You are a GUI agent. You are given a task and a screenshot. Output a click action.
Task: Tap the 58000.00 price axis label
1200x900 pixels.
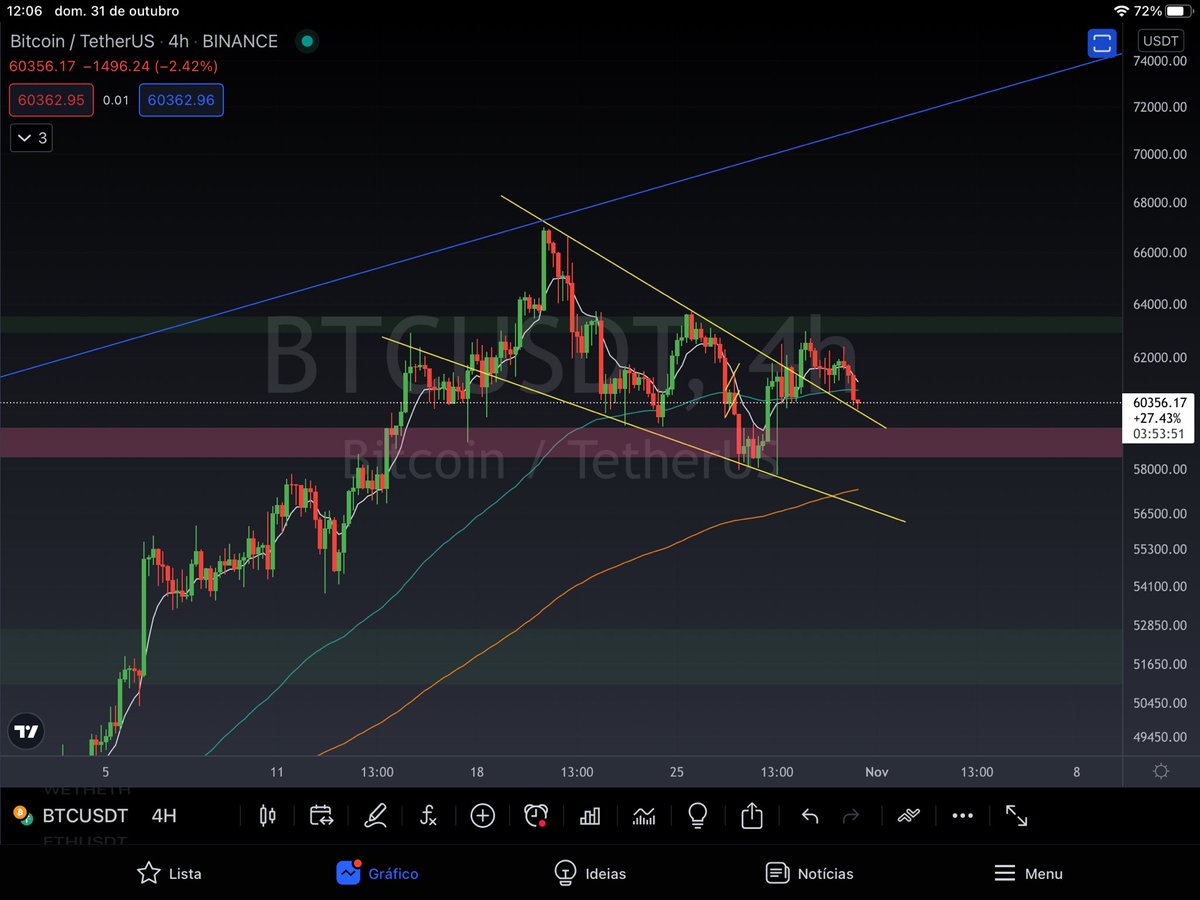(1160, 469)
